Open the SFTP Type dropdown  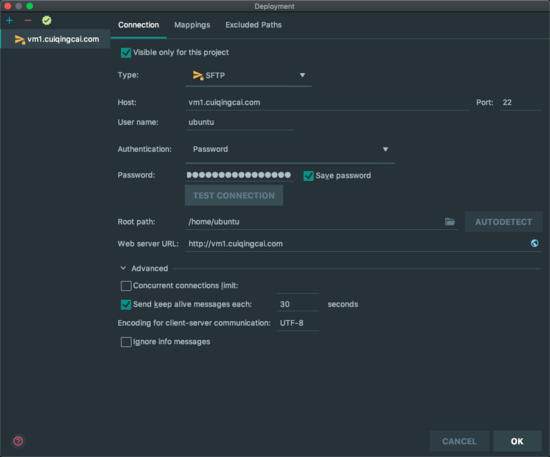(248, 75)
